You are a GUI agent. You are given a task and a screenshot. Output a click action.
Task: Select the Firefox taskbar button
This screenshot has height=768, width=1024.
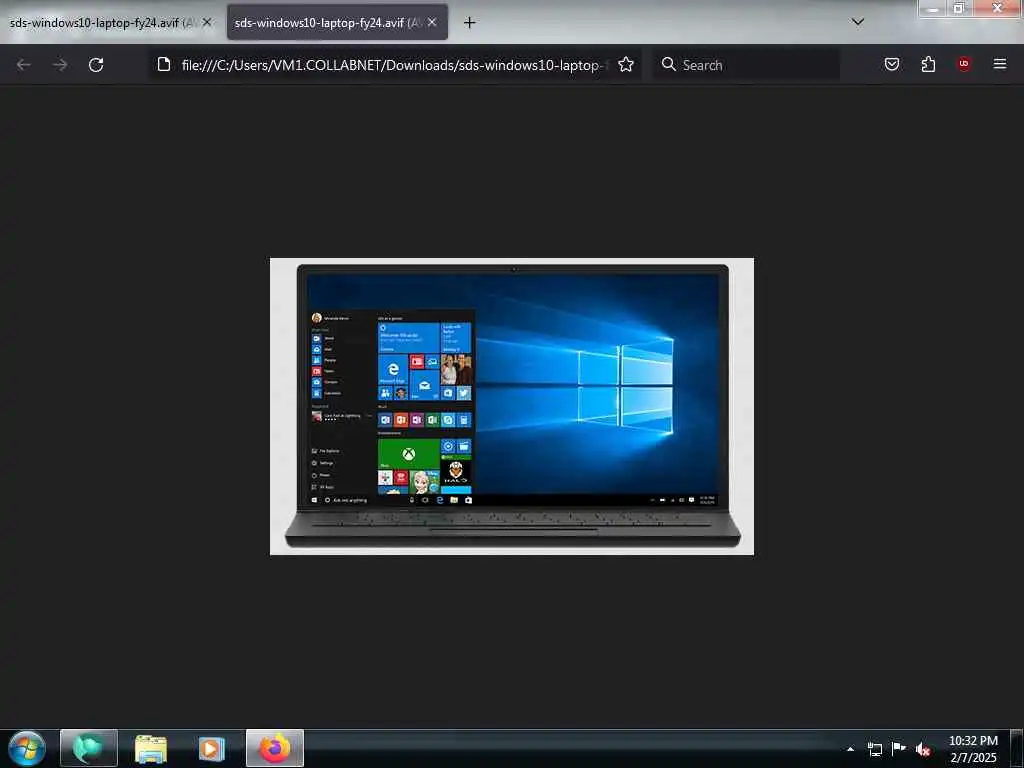275,748
